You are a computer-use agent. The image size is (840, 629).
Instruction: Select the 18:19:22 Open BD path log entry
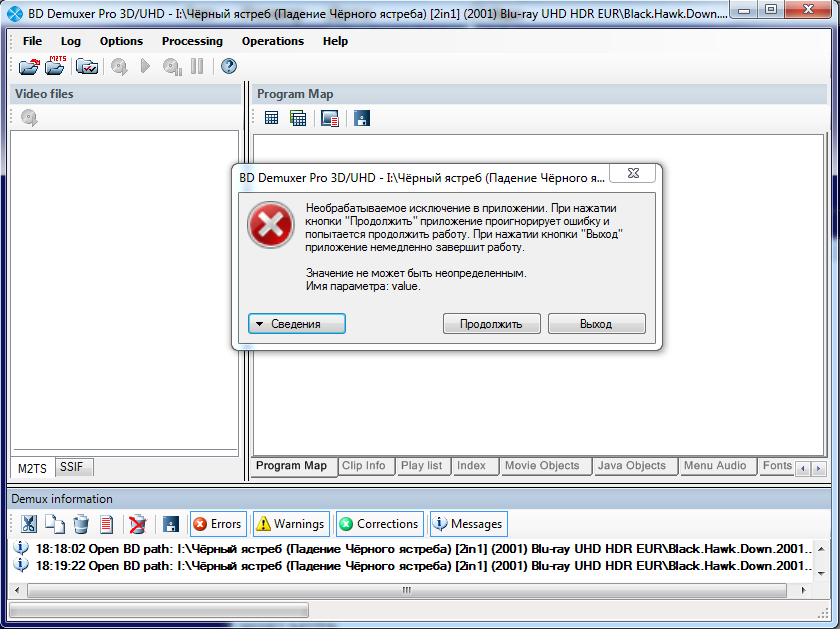412,566
